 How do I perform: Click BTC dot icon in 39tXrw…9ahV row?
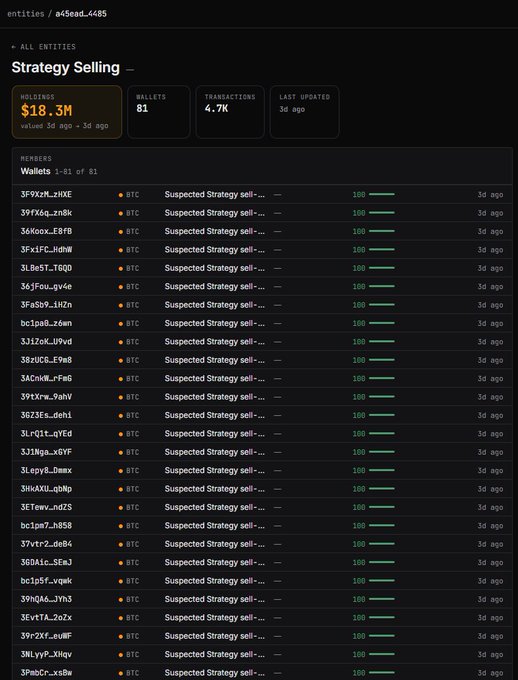coord(121,397)
